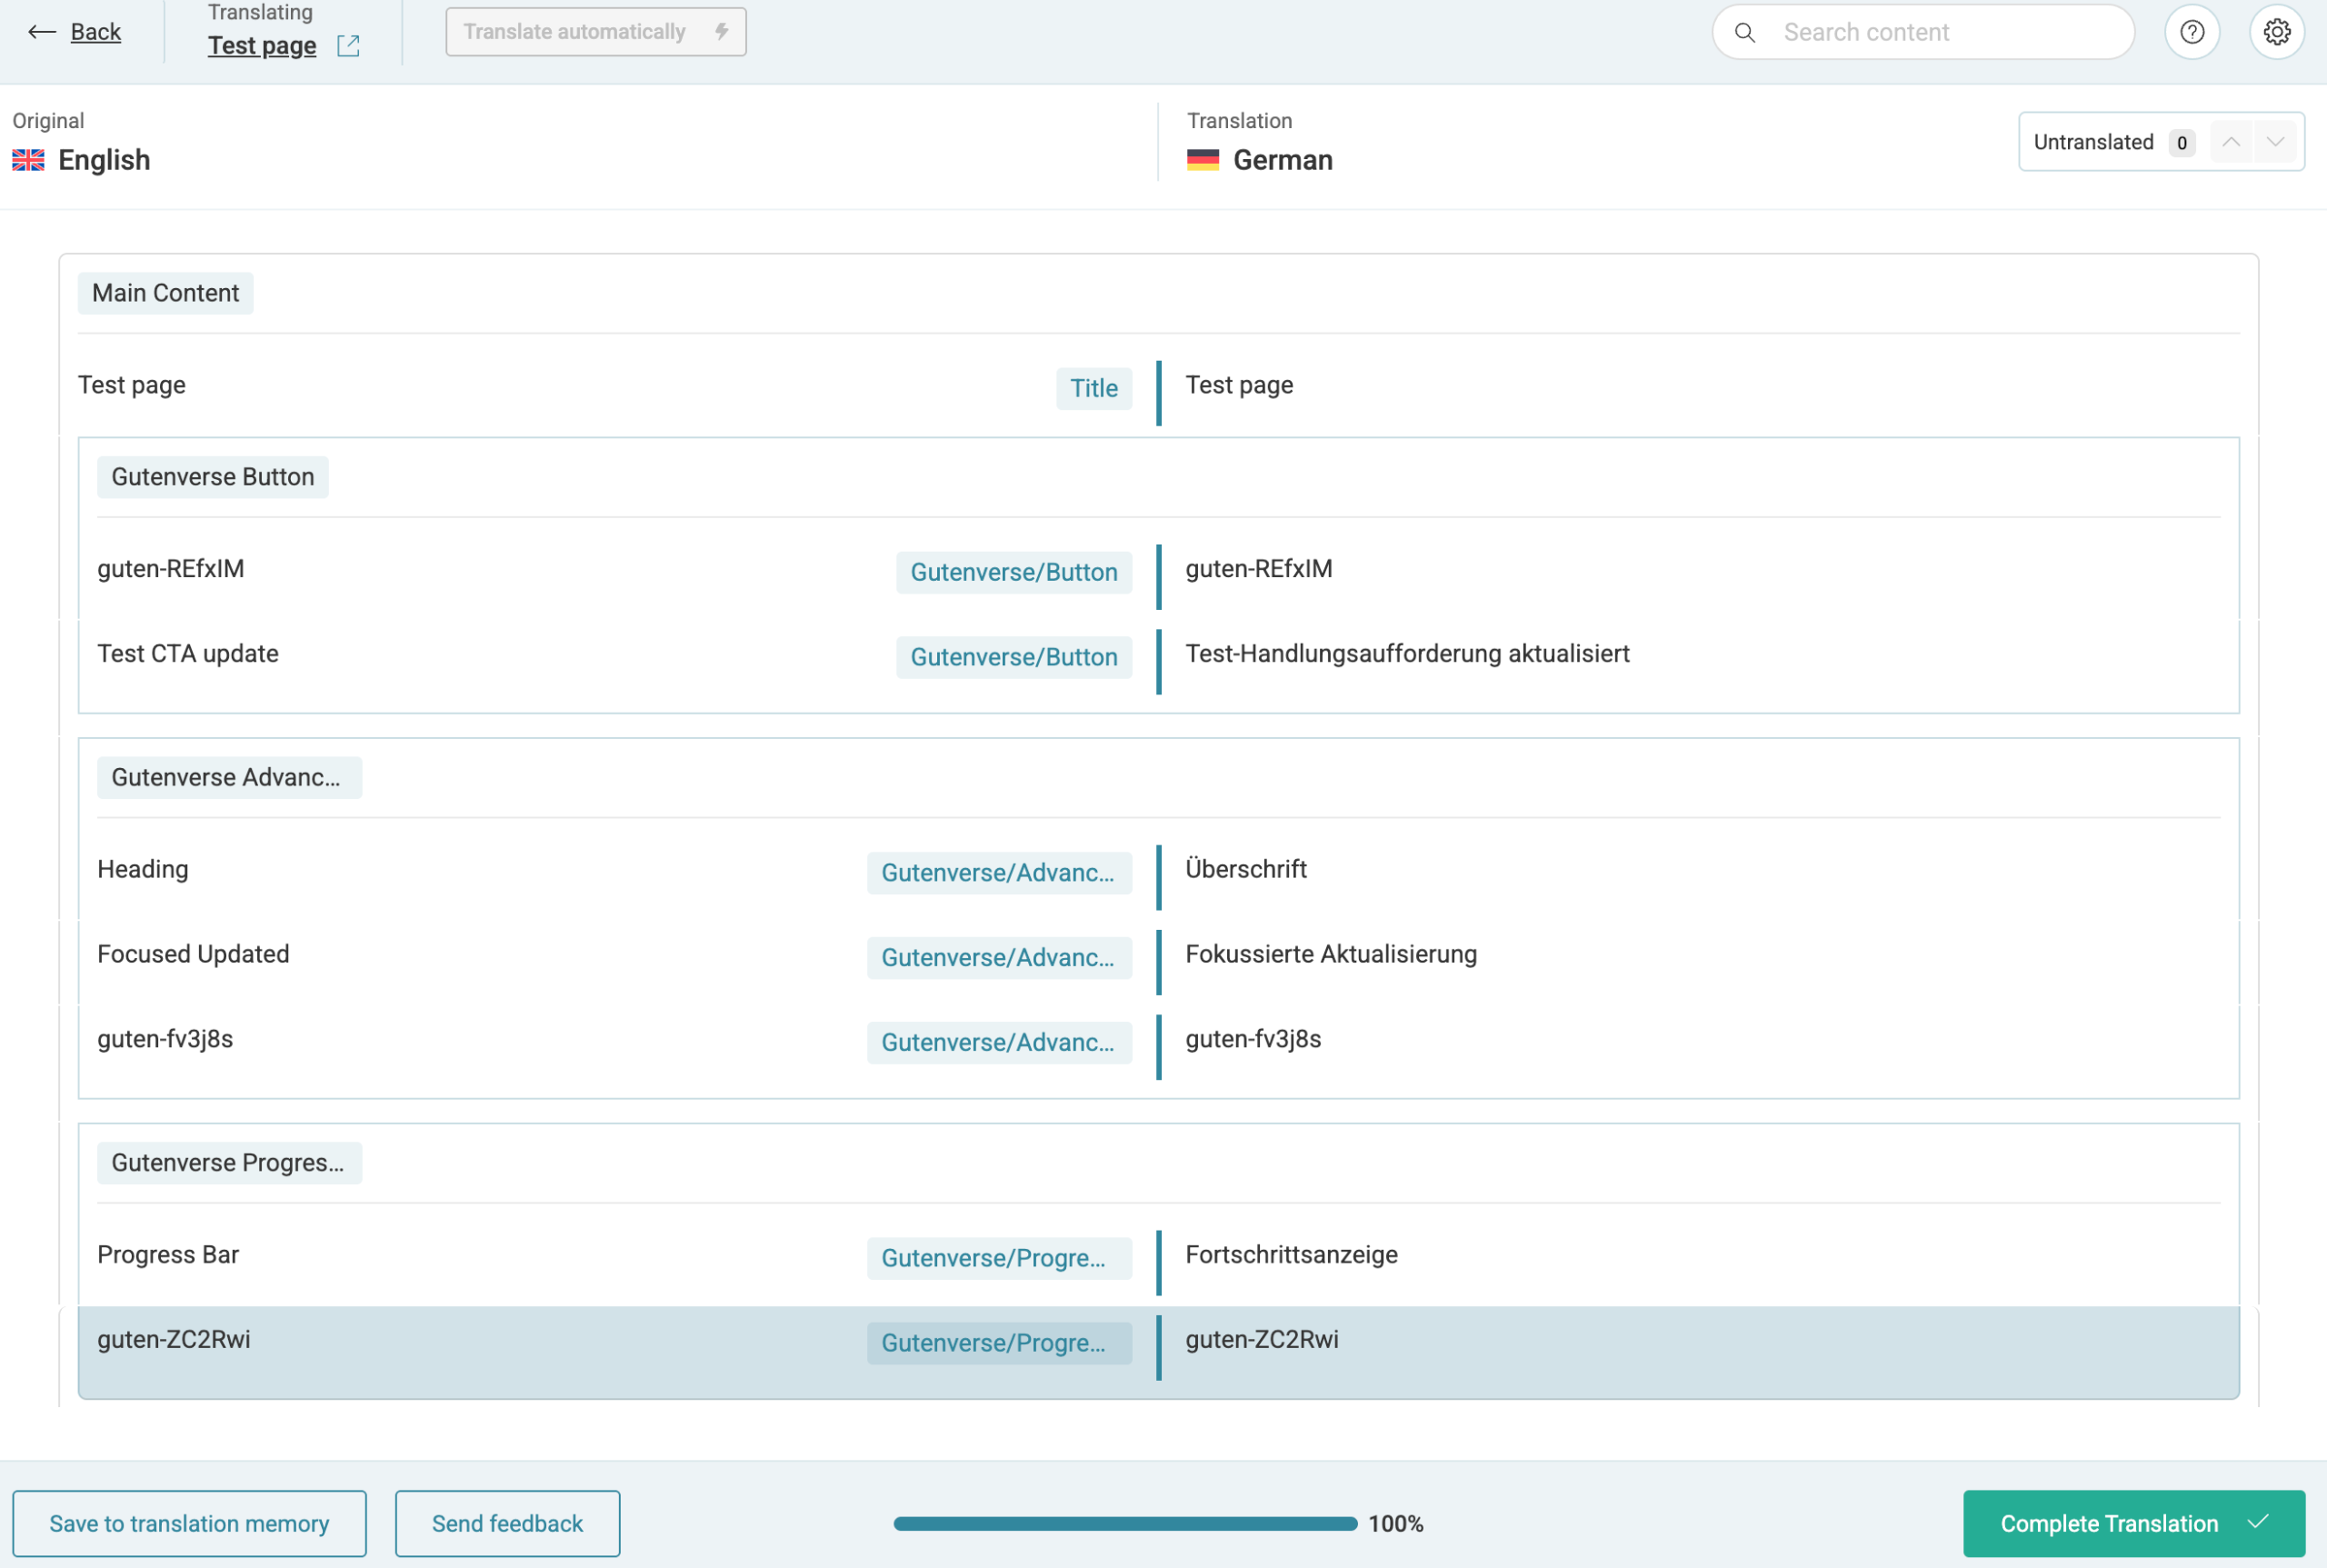Select original text 'guten-REfxIM'
2327x1568 pixels.
click(171, 568)
